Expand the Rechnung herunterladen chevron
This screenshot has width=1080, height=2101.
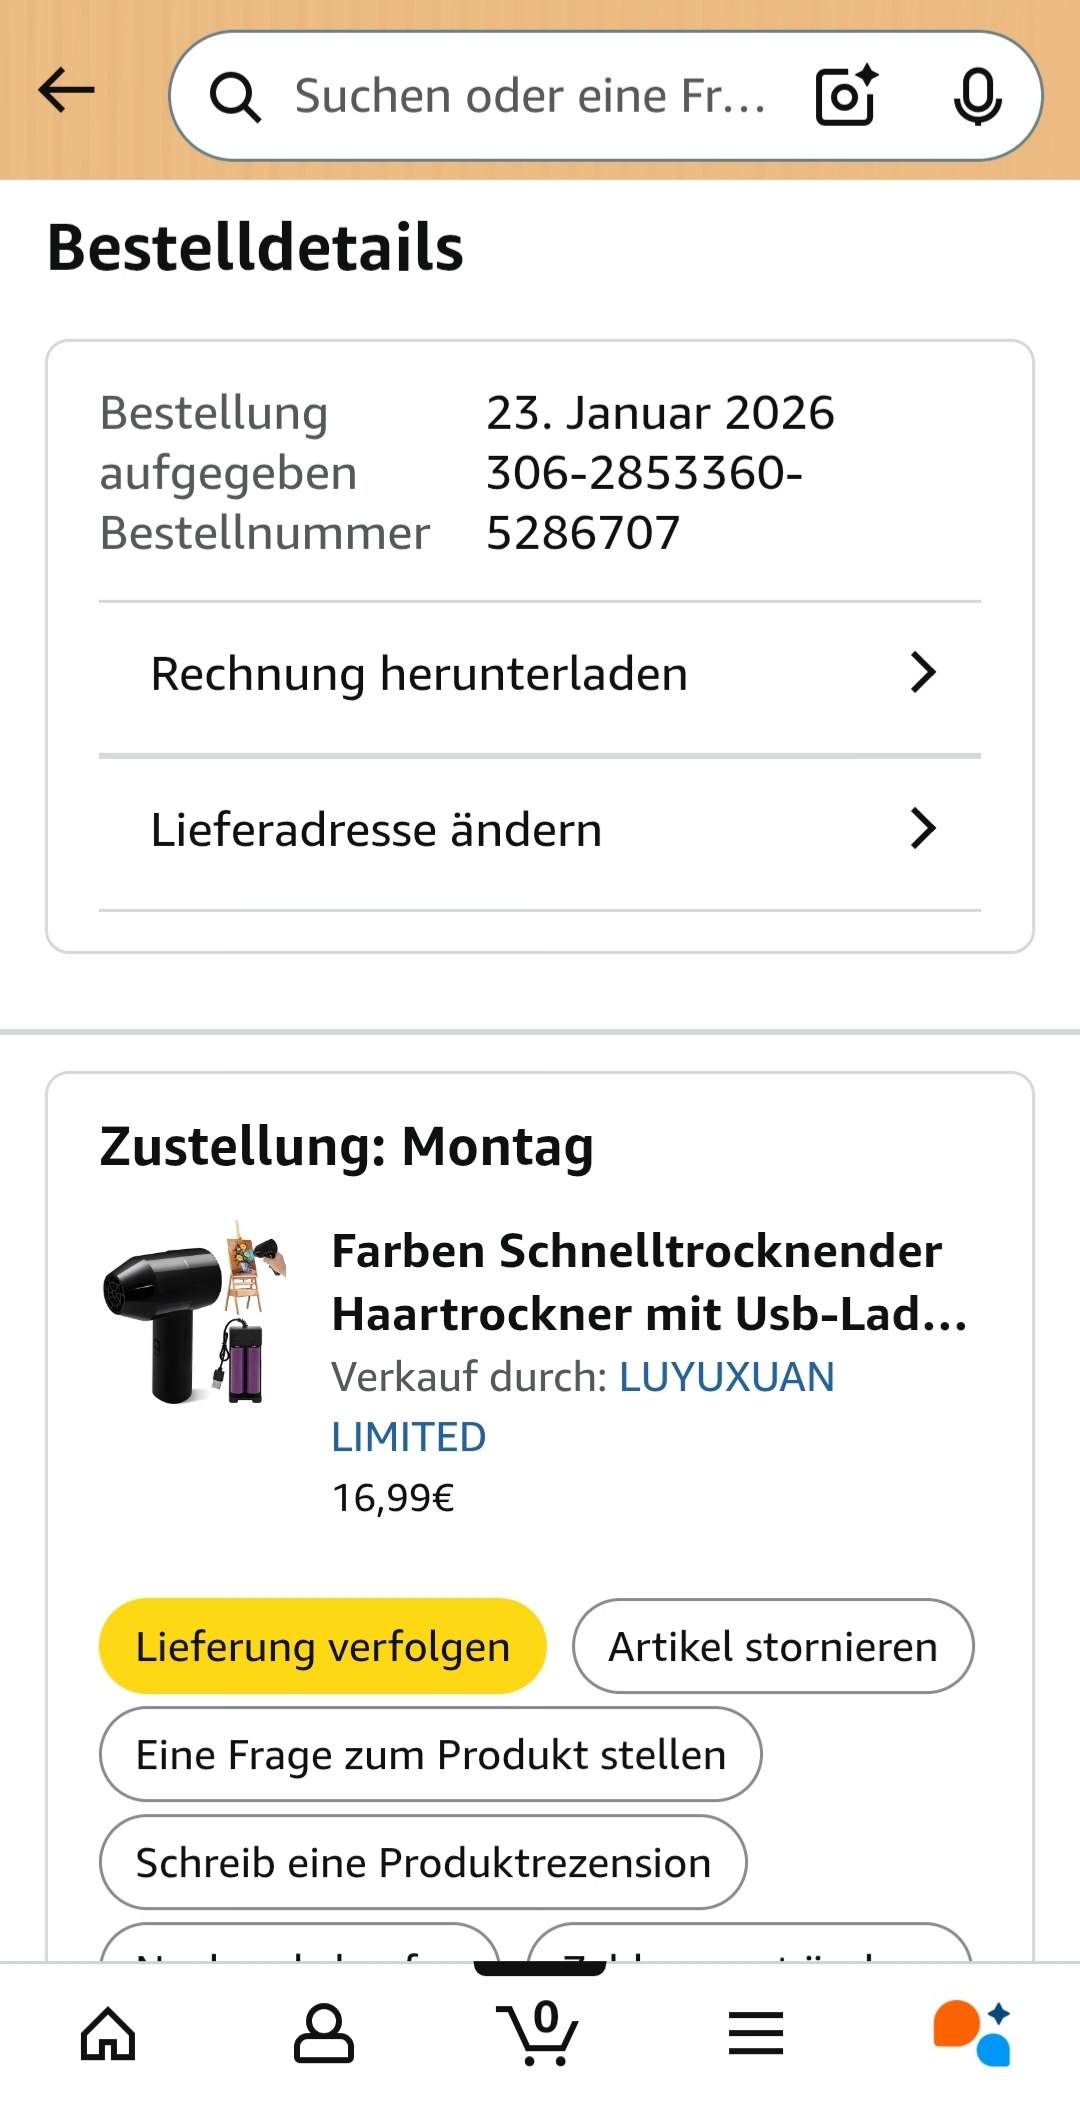pos(923,673)
